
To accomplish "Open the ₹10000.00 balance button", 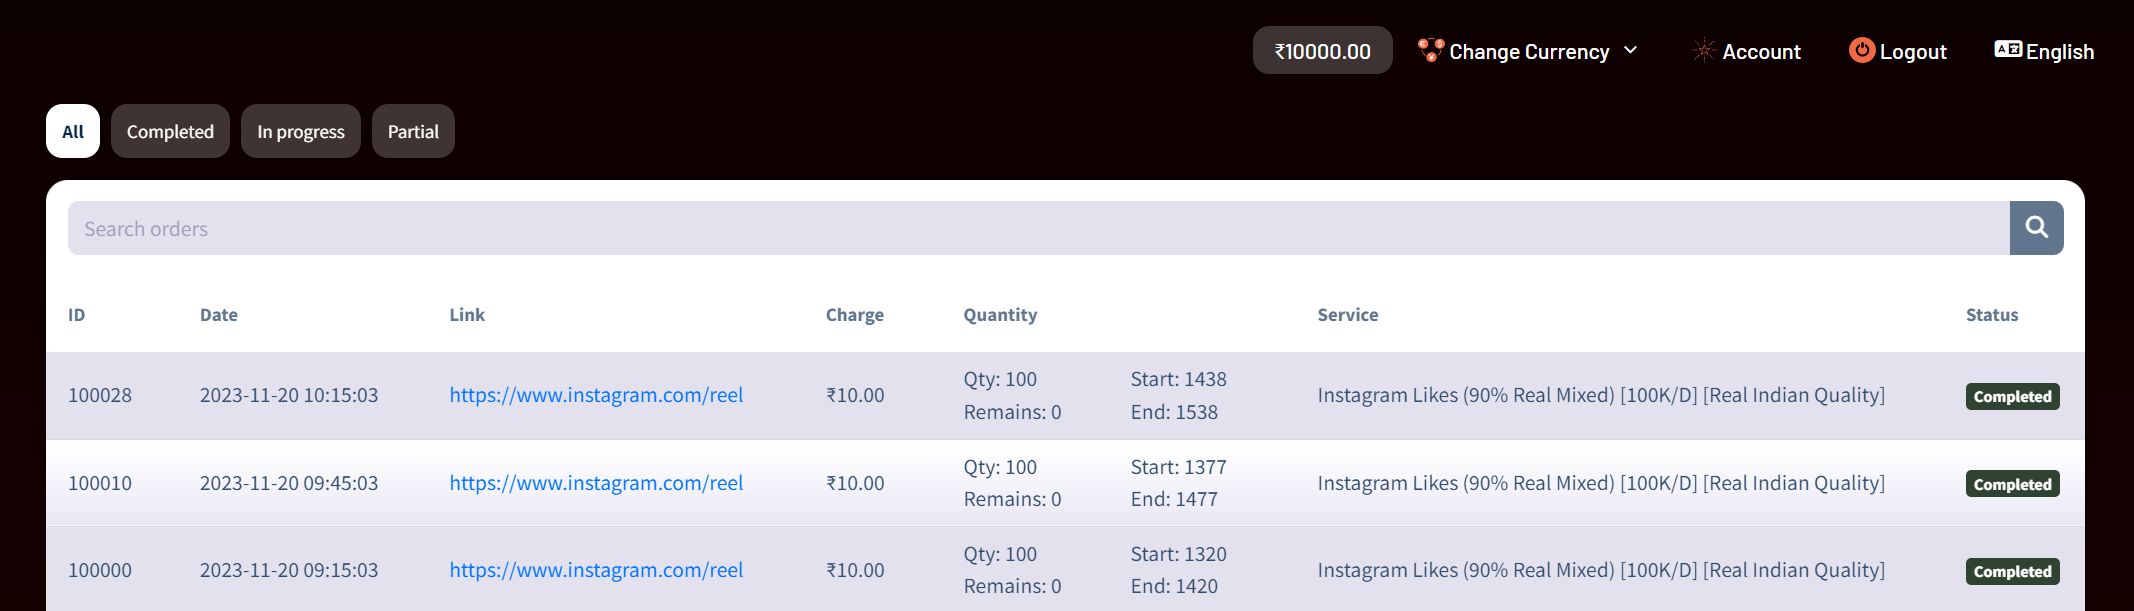I will coord(1322,50).
